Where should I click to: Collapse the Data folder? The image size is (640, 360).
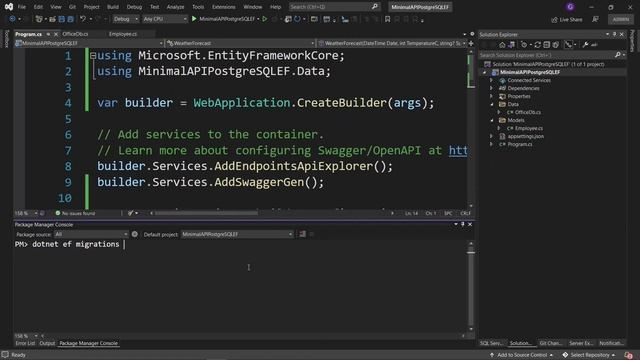(491, 104)
